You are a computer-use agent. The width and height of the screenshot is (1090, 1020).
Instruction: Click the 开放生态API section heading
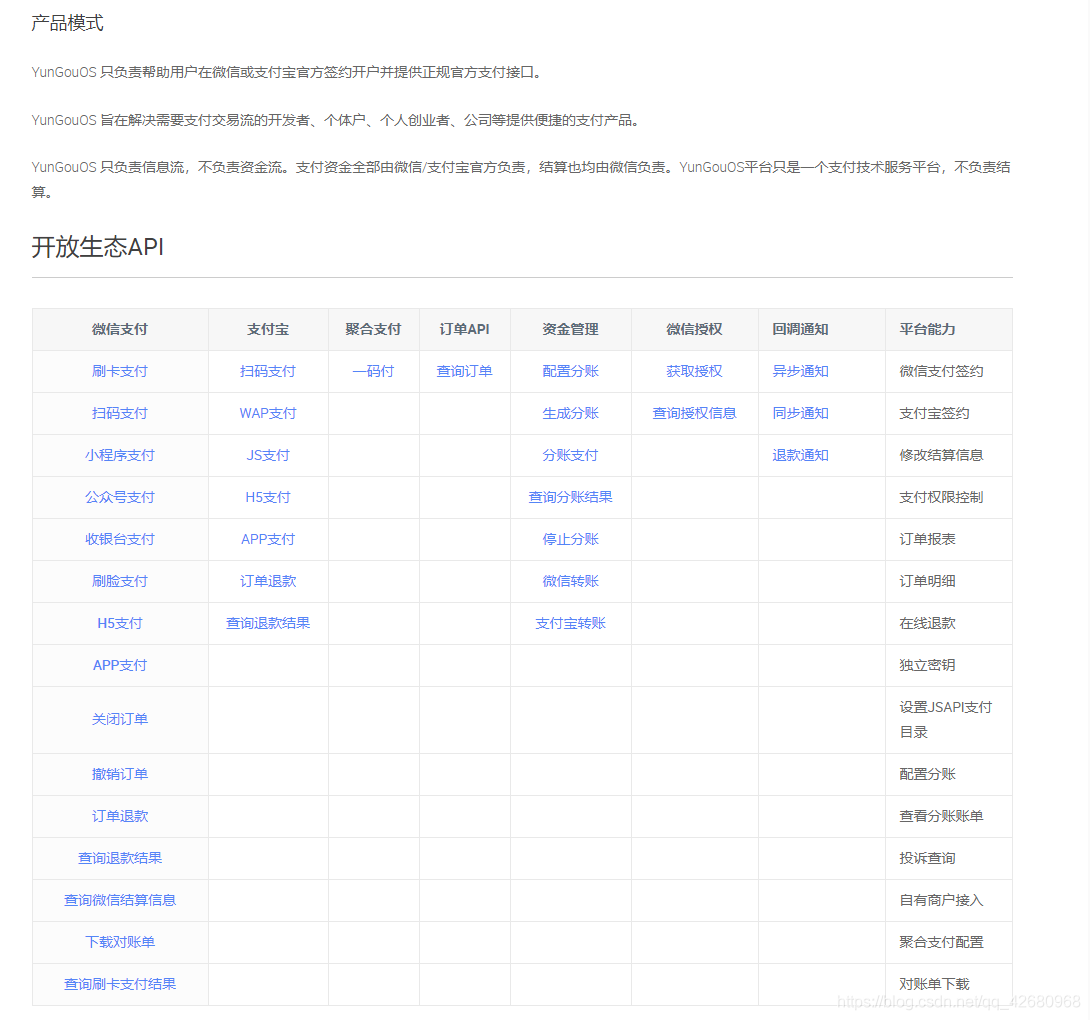[x=98, y=247]
